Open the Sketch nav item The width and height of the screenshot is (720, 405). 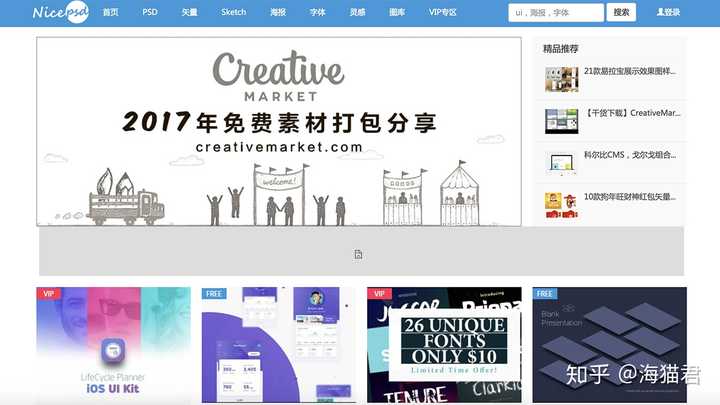(233, 12)
